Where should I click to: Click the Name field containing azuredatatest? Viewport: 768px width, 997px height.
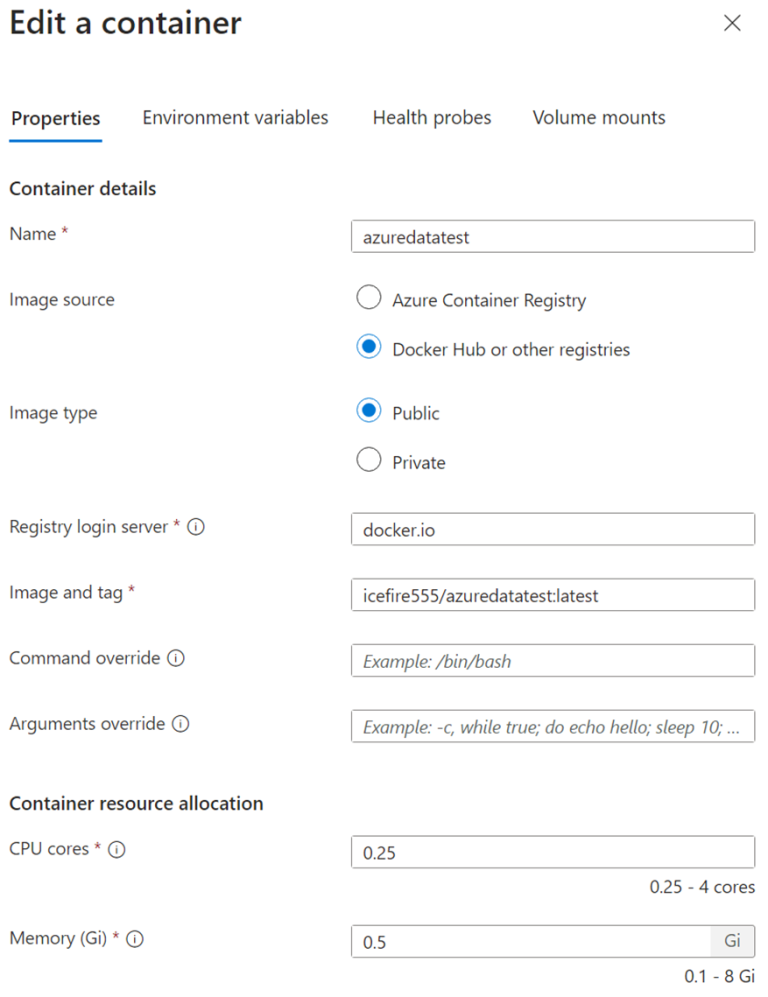(553, 236)
